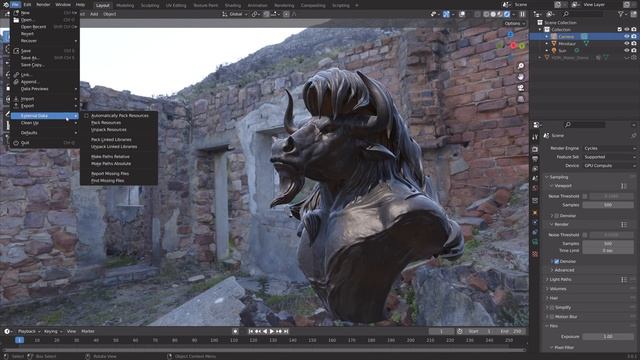The height and width of the screenshot is (360, 640).
Task: Expand the Volumes panel
Action: 558,289
